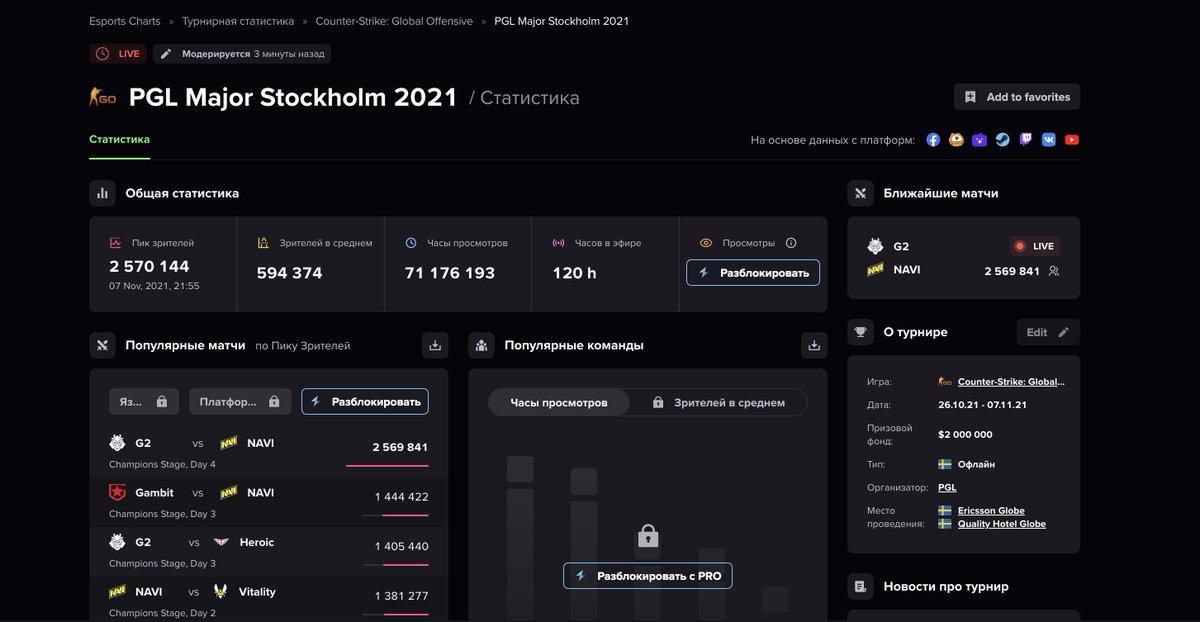Screen dimensions: 1200x622
Task: Click the LIVE badge in upcoming matches
Action: pos(1035,246)
